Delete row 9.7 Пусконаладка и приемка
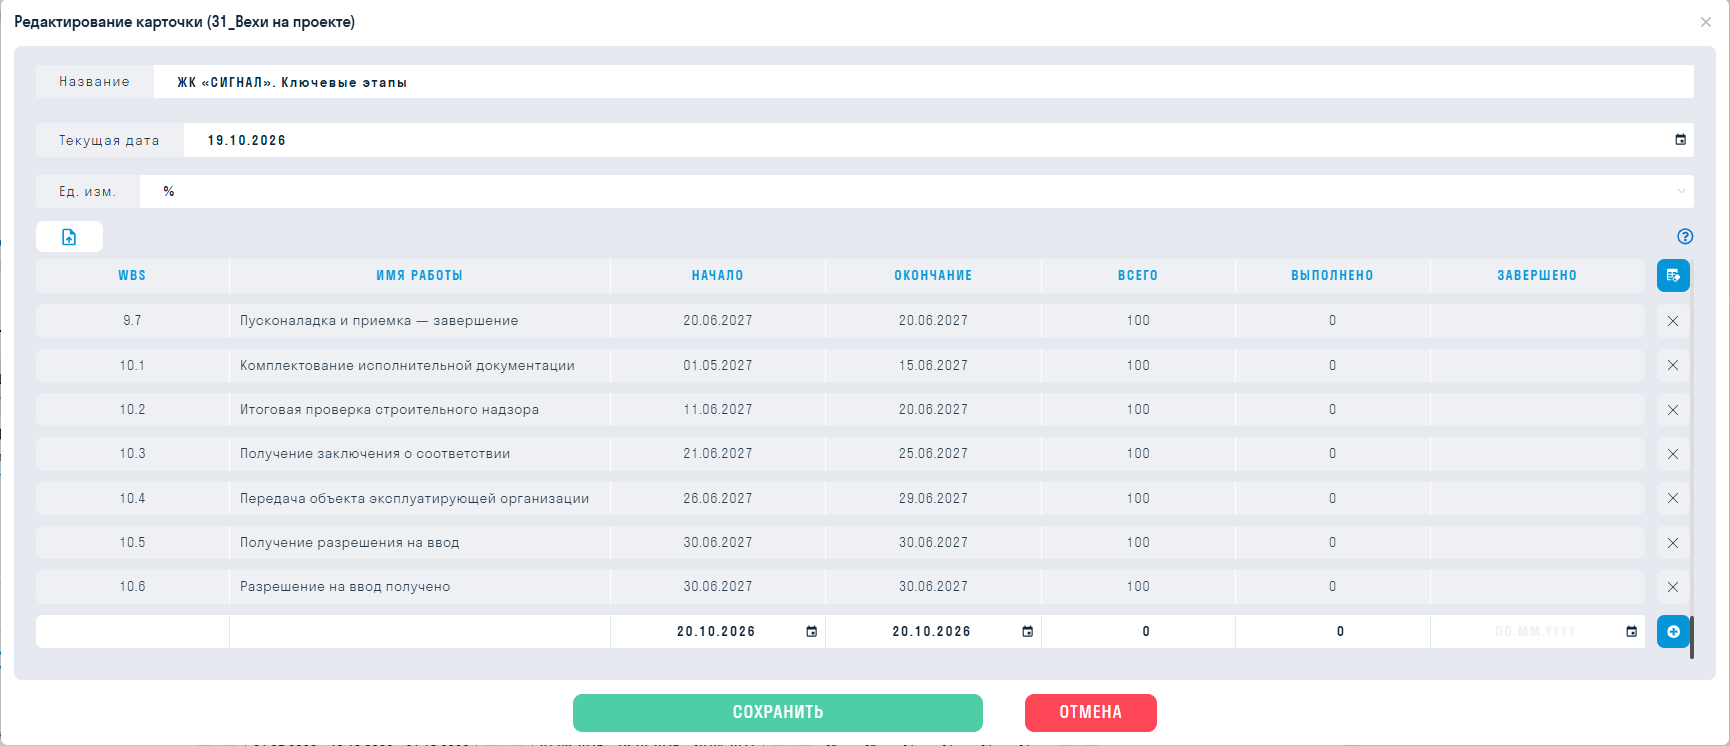This screenshot has width=1730, height=746. pyautogui.click(x=1673, y=321)
